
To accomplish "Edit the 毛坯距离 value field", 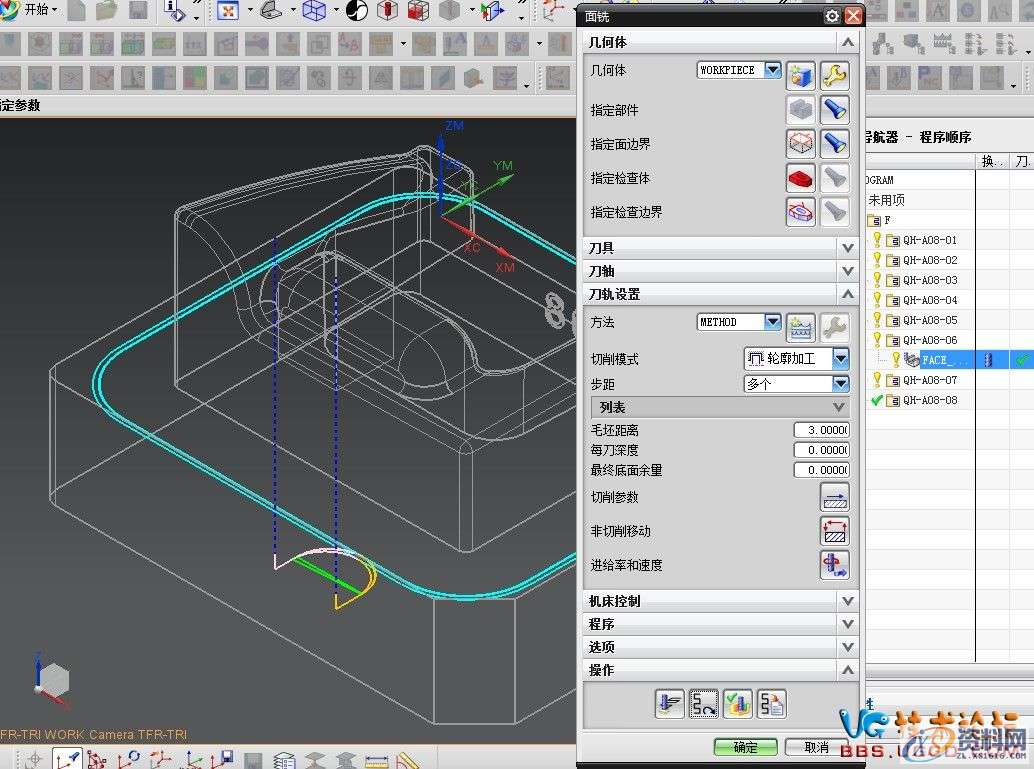I will coord(820,429).
